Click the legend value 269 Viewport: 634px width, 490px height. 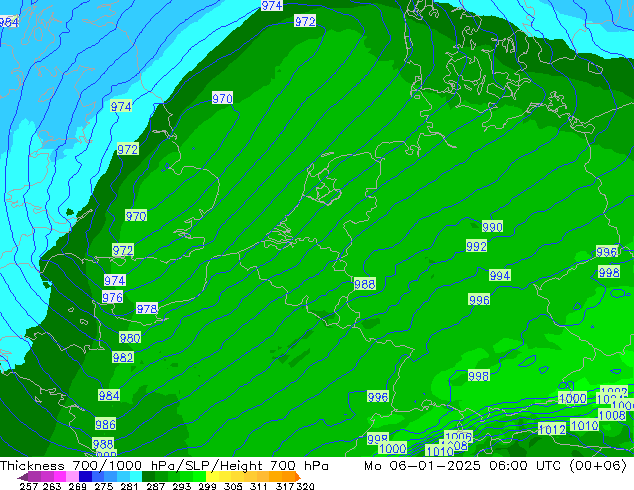point(77,486)
